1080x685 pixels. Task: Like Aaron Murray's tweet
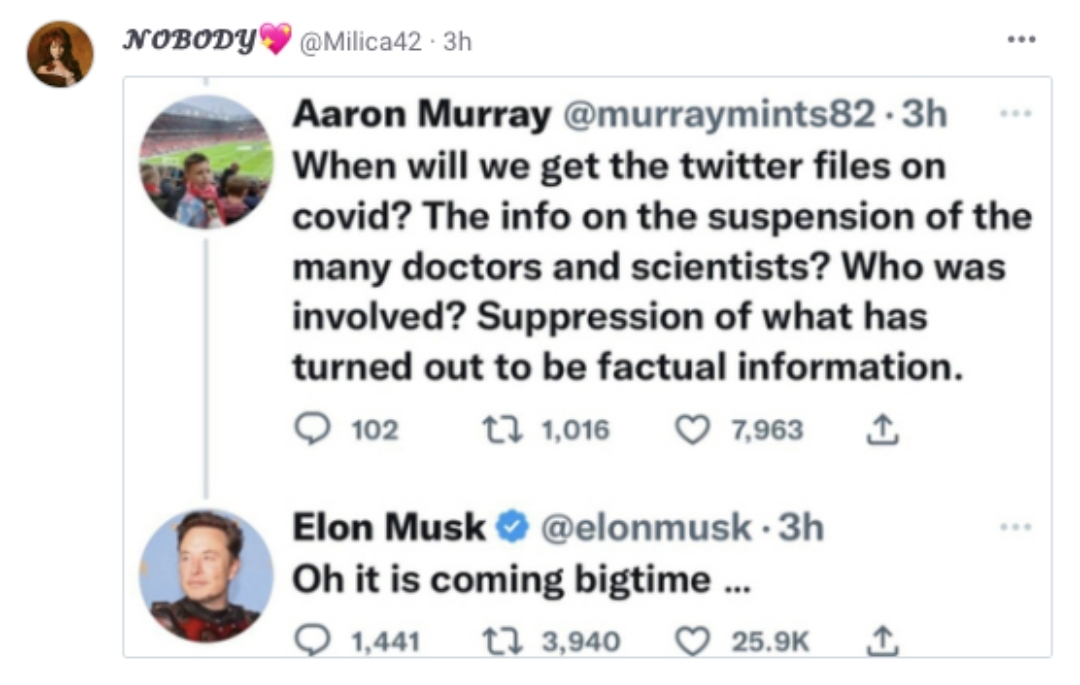[x=691, y=430]
